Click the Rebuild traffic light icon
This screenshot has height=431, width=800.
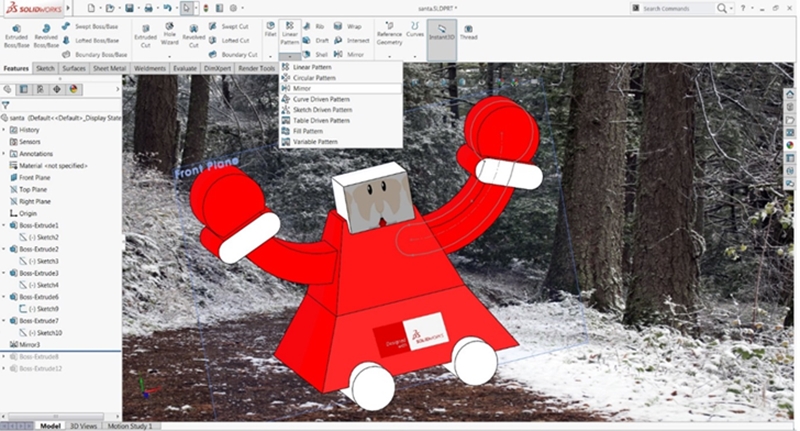206,8
